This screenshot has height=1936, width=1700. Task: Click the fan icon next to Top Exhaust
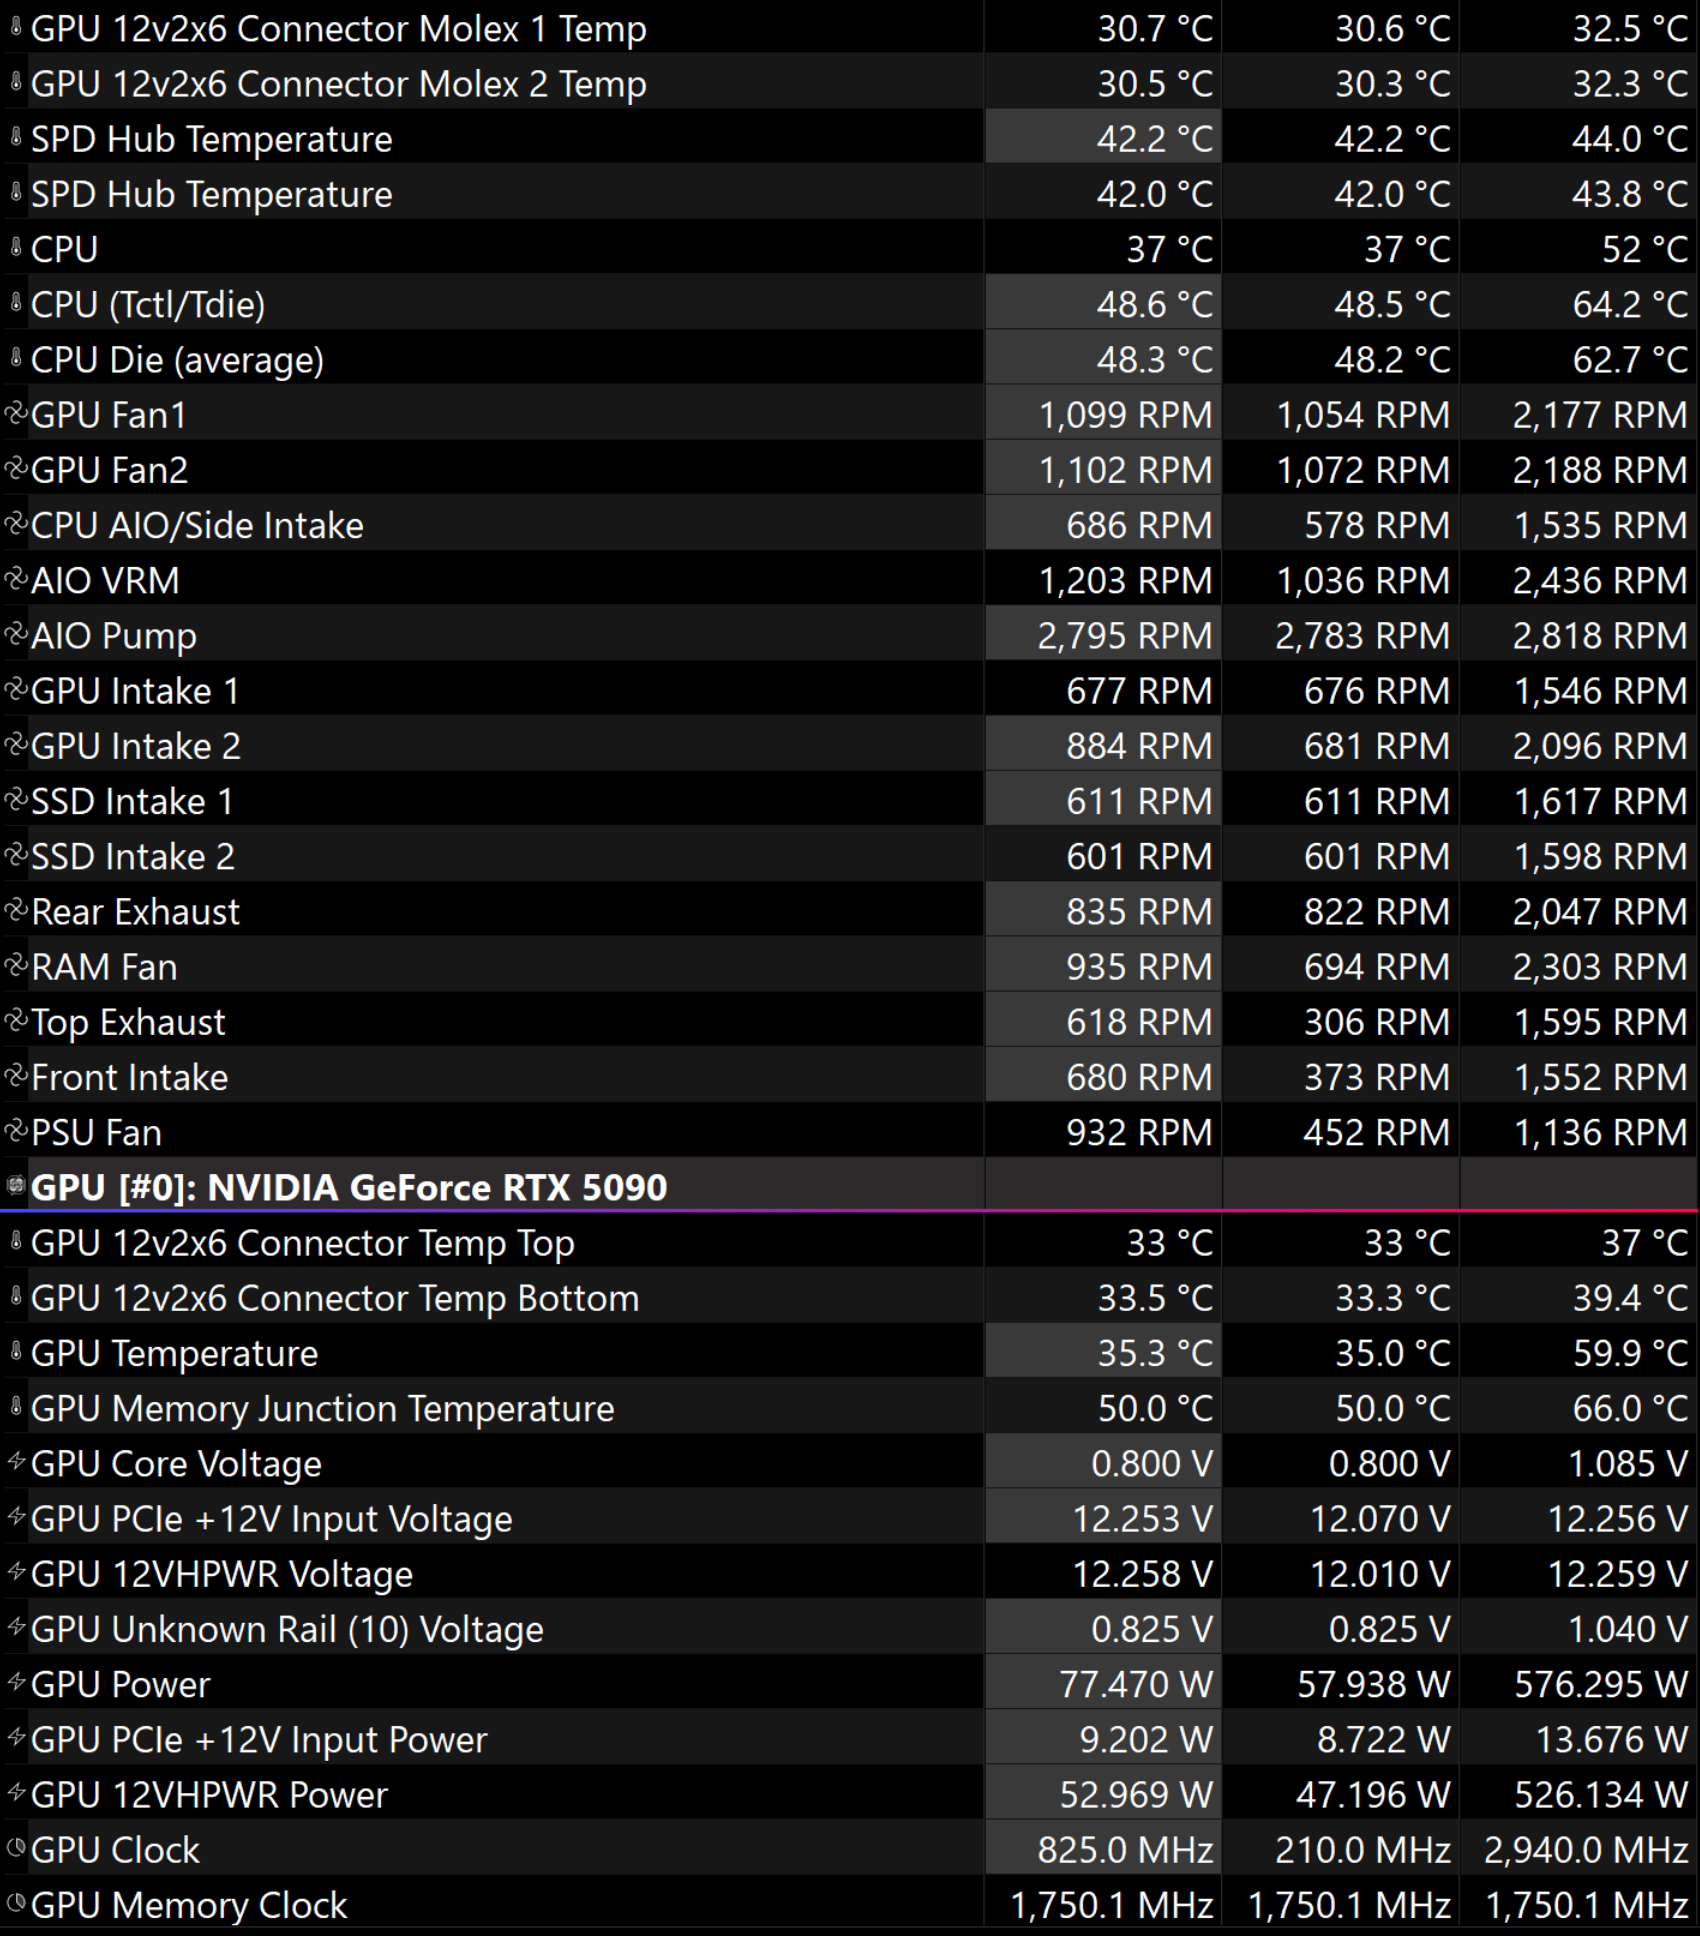(15, 1020)
